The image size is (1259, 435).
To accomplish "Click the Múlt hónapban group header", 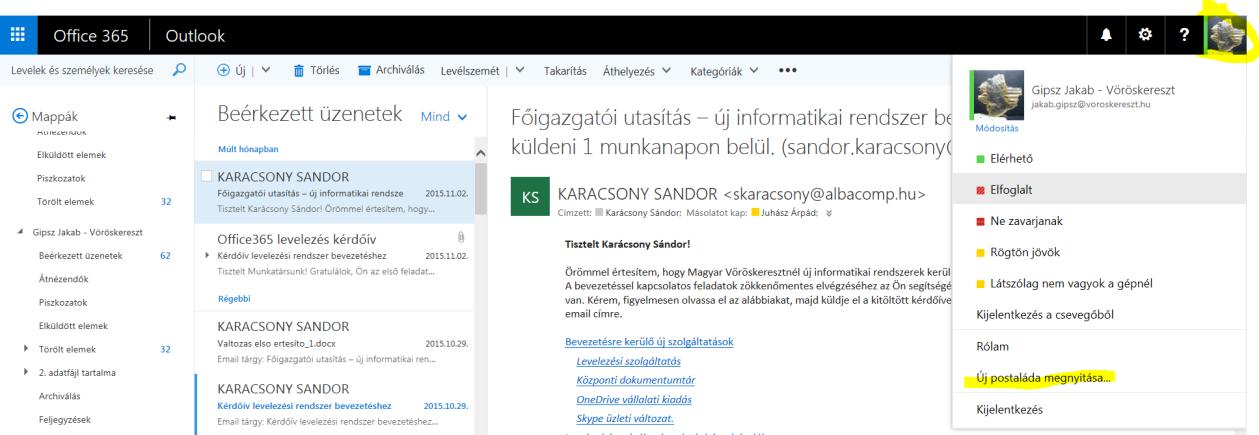I will 248,149.
